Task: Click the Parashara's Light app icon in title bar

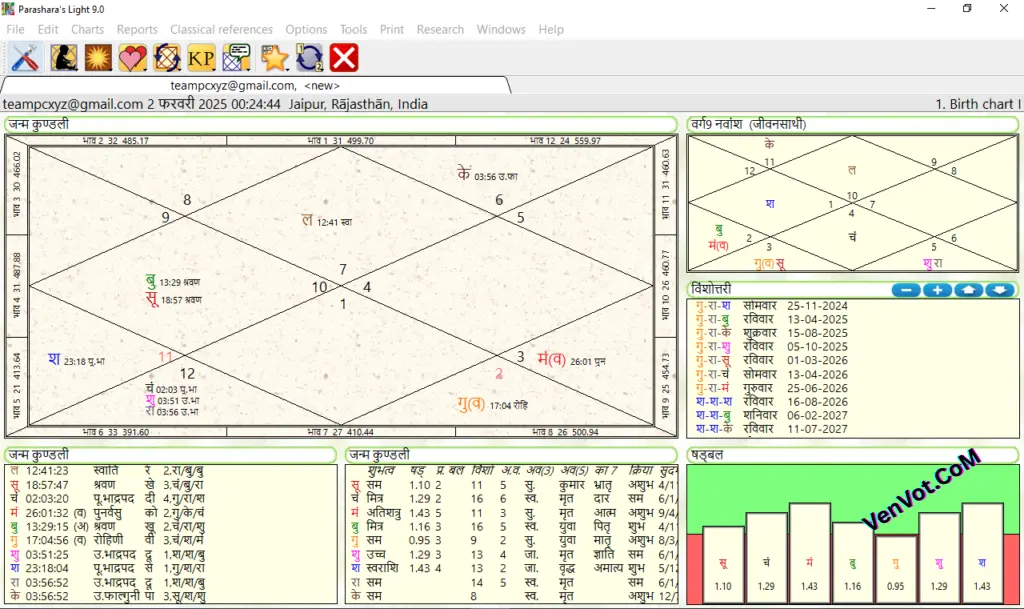Action: pos(8,9)
